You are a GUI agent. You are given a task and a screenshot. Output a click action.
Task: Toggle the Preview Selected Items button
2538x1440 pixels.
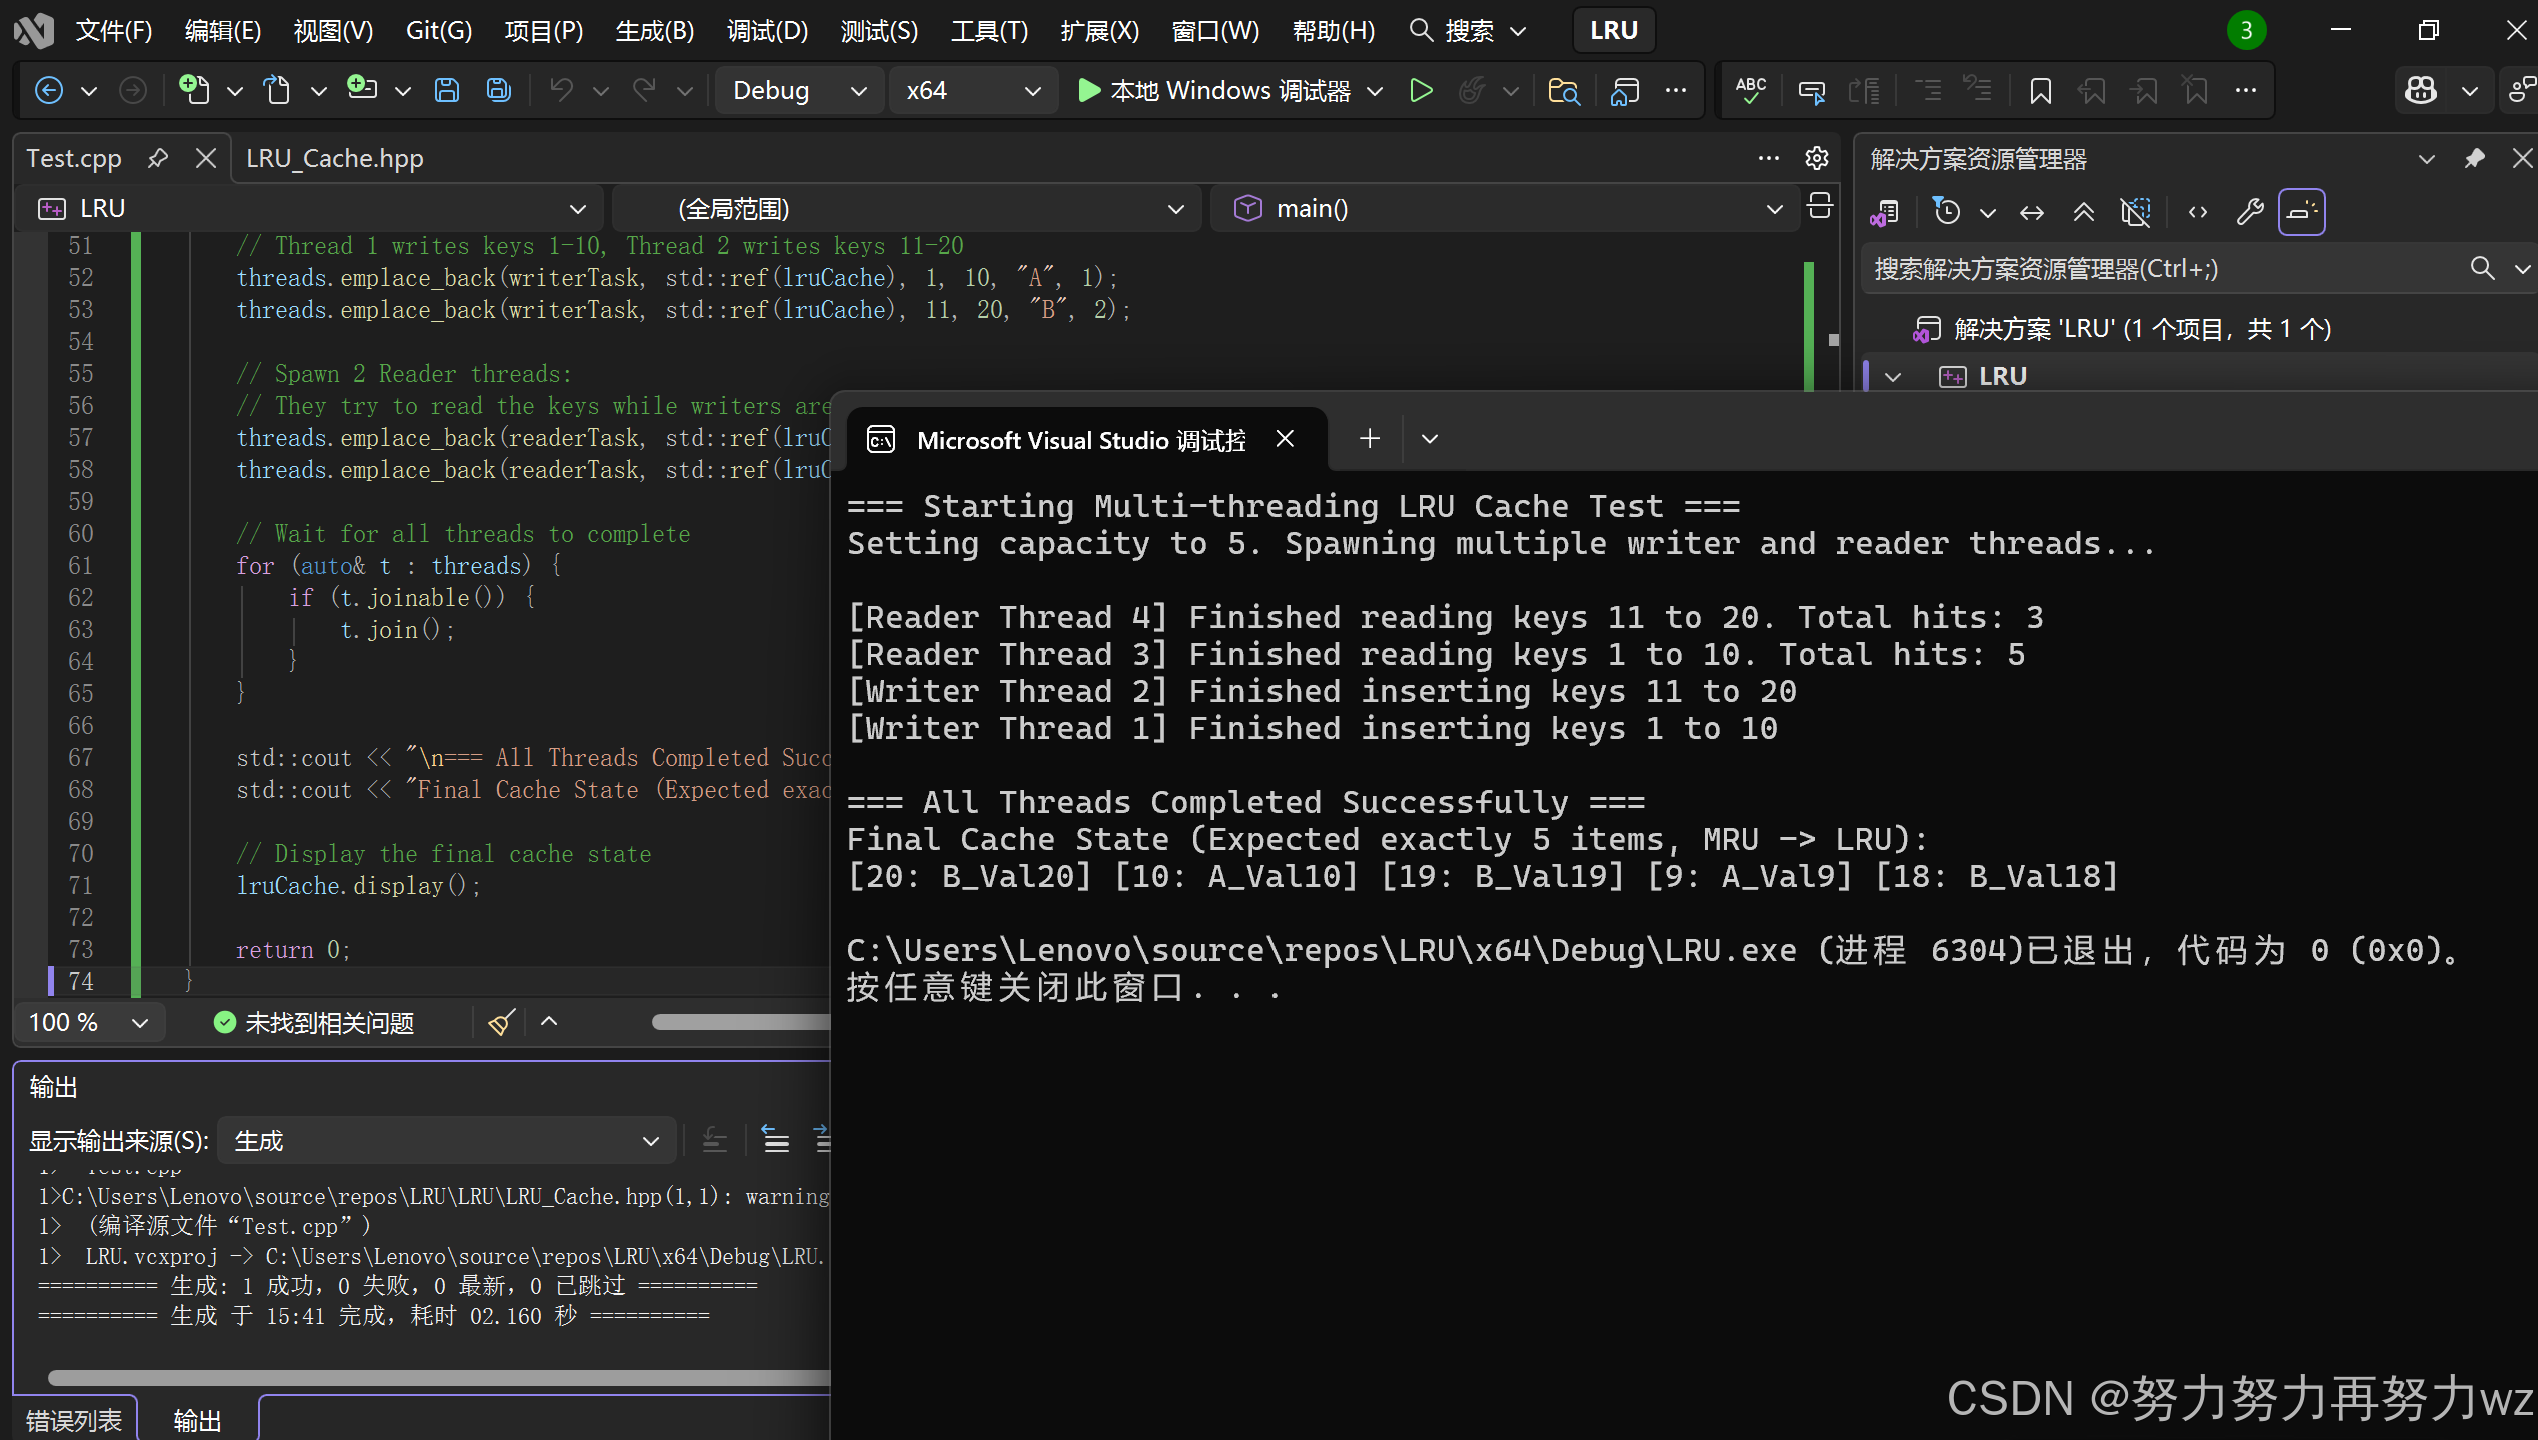click(2301, 211)
